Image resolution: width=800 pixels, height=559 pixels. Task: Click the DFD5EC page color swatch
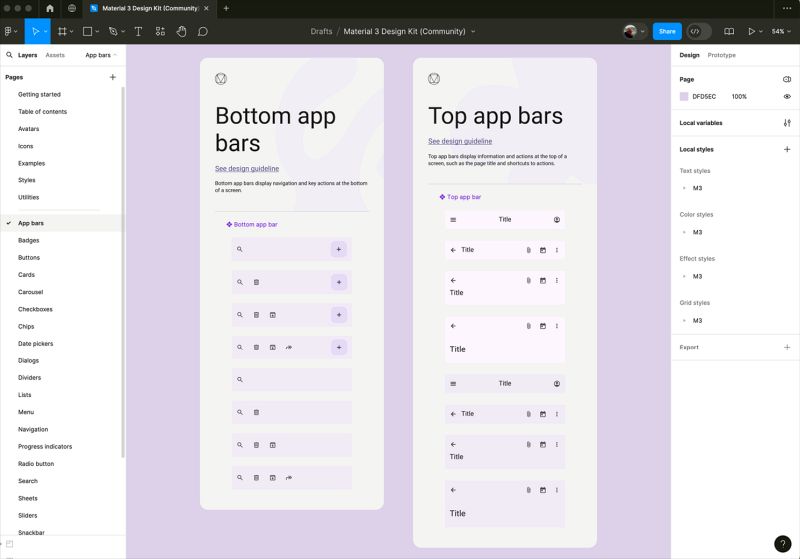684,96
